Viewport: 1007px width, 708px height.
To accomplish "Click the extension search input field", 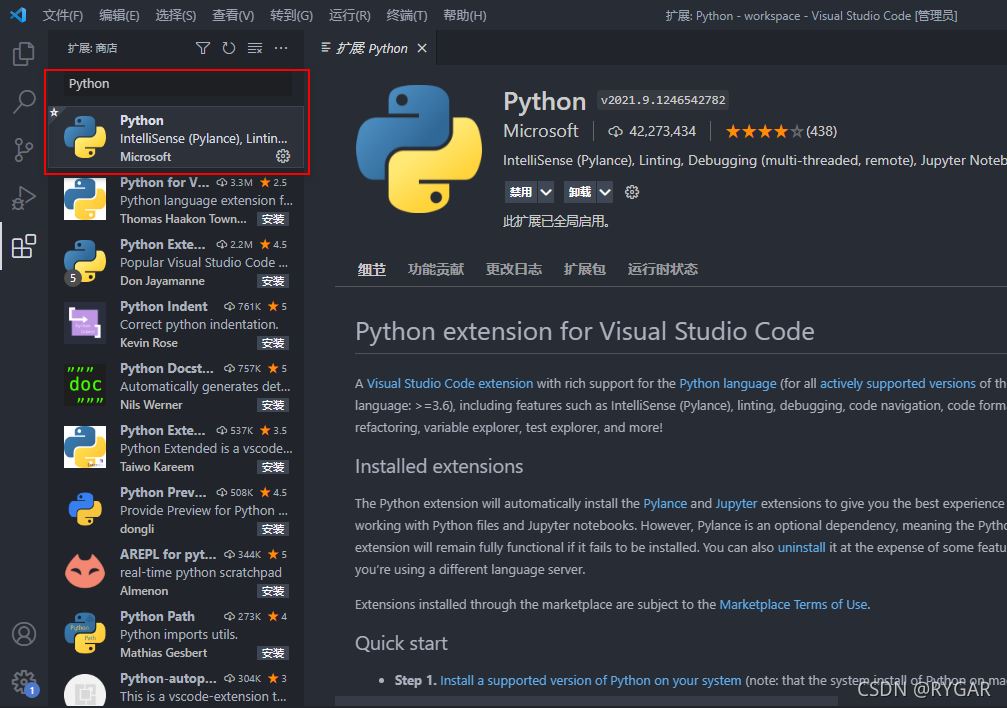I will (178, 84).
